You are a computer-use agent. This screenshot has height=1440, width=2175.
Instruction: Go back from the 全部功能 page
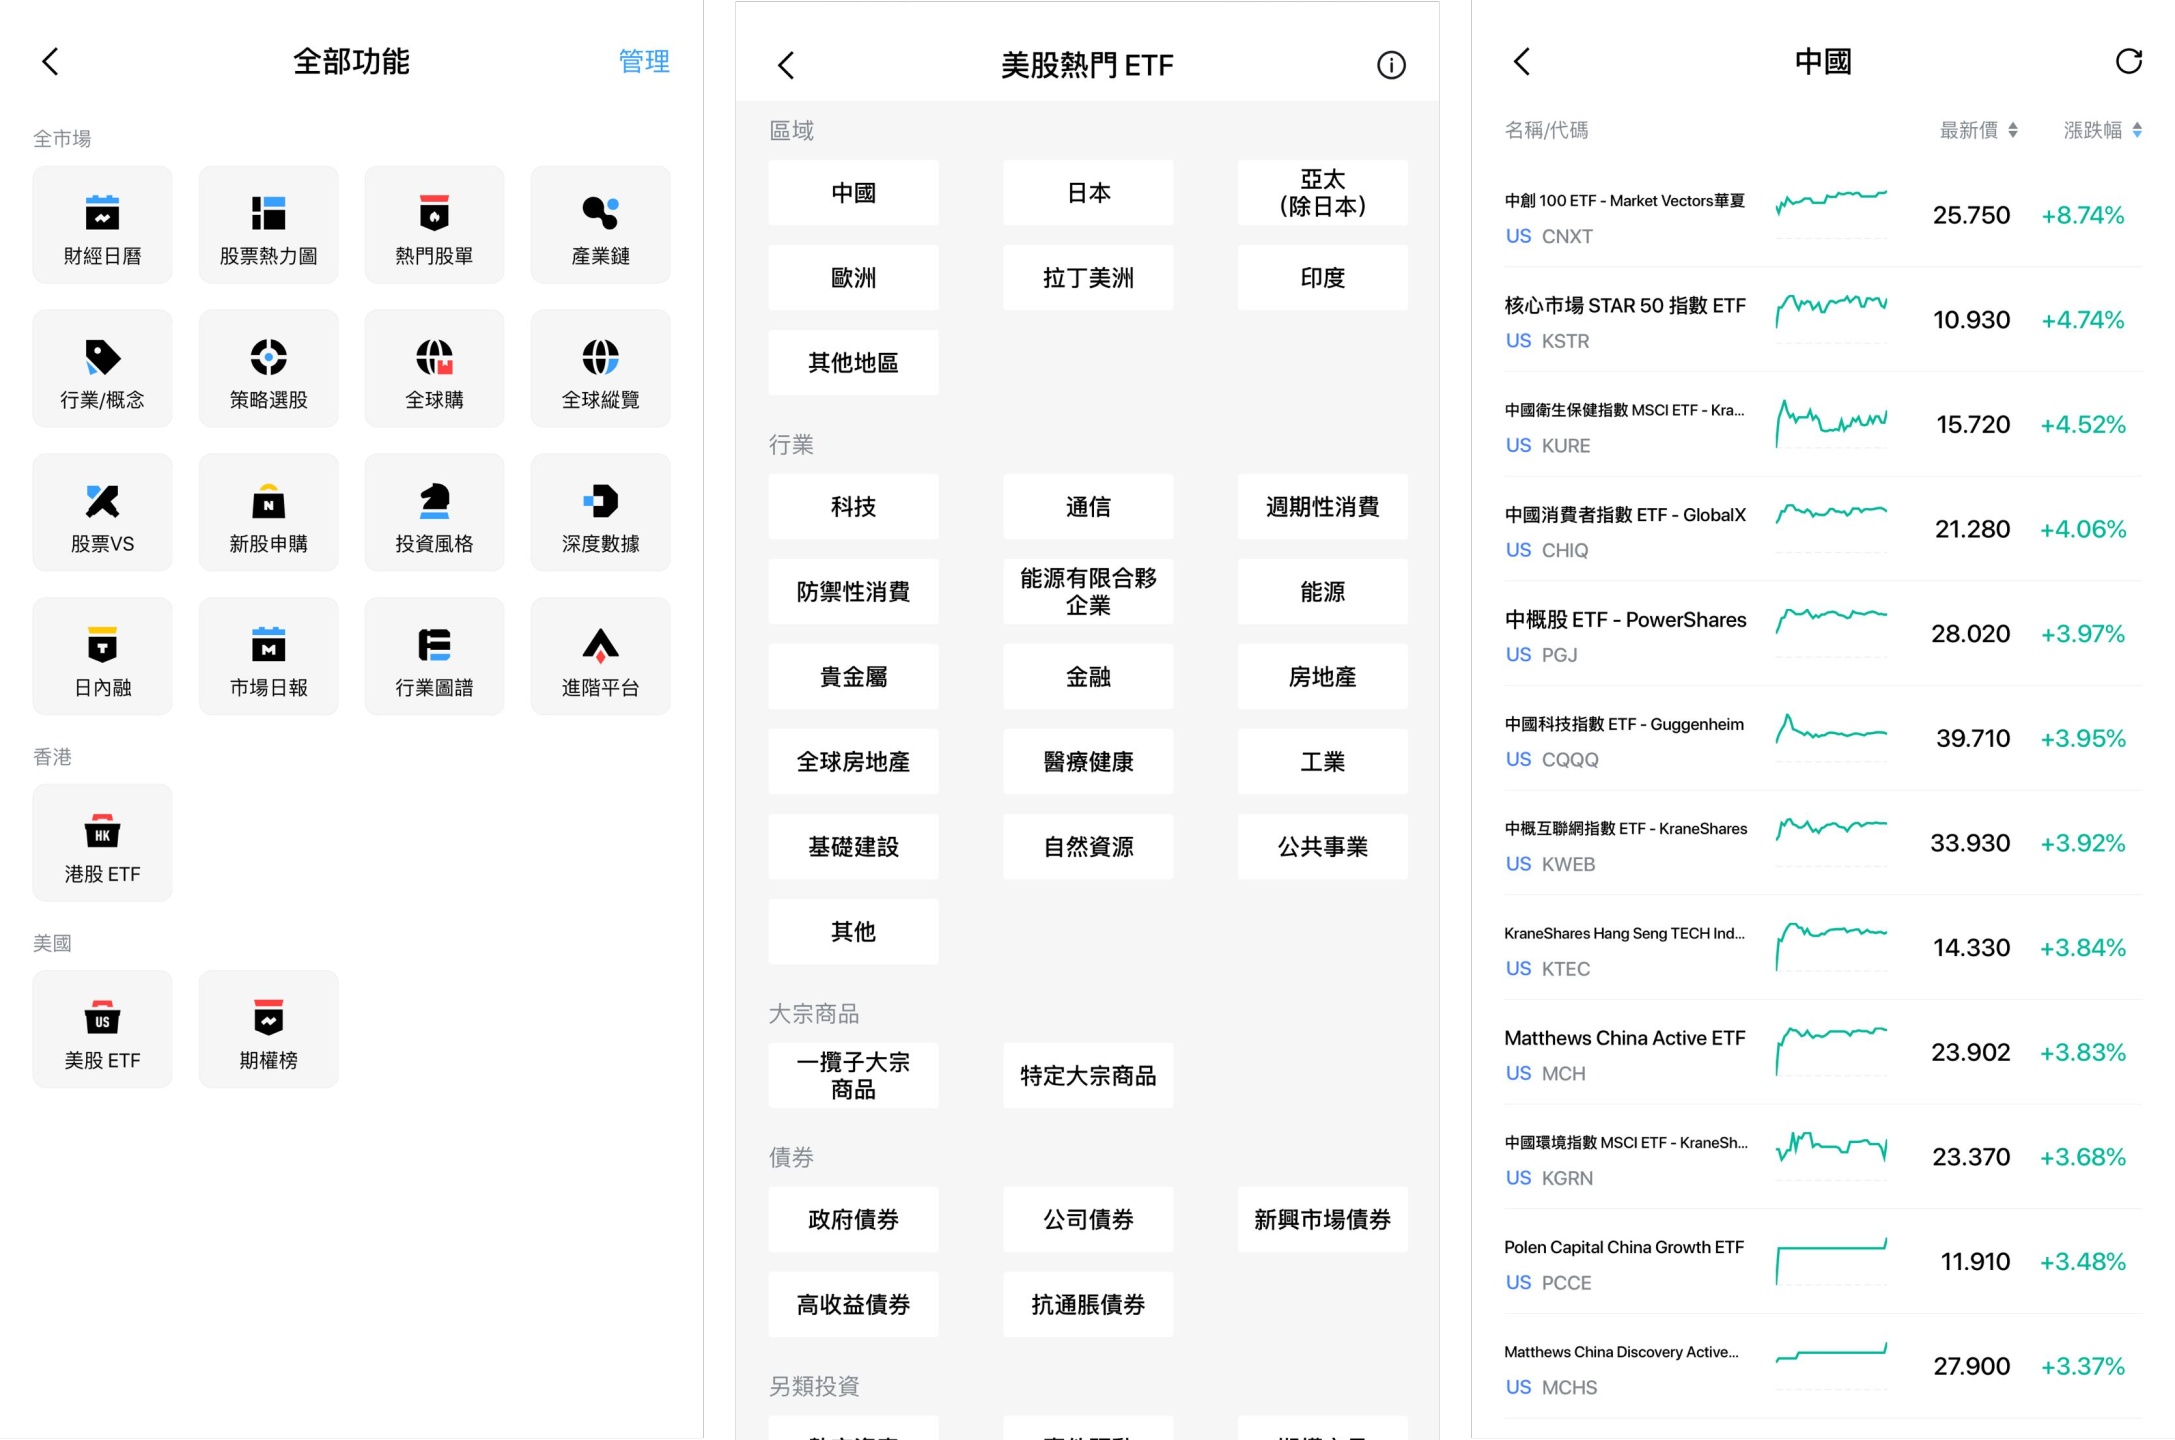click(x=50, y=62)
